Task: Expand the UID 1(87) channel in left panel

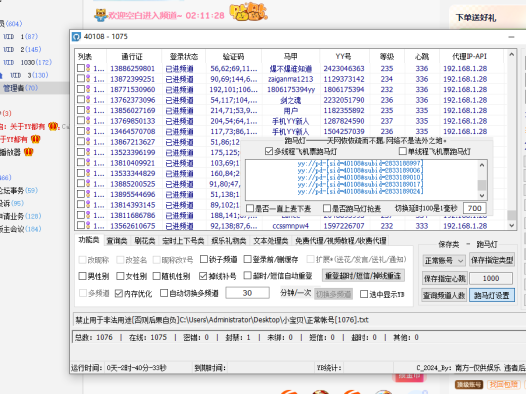Action: [x=20, y=37]
